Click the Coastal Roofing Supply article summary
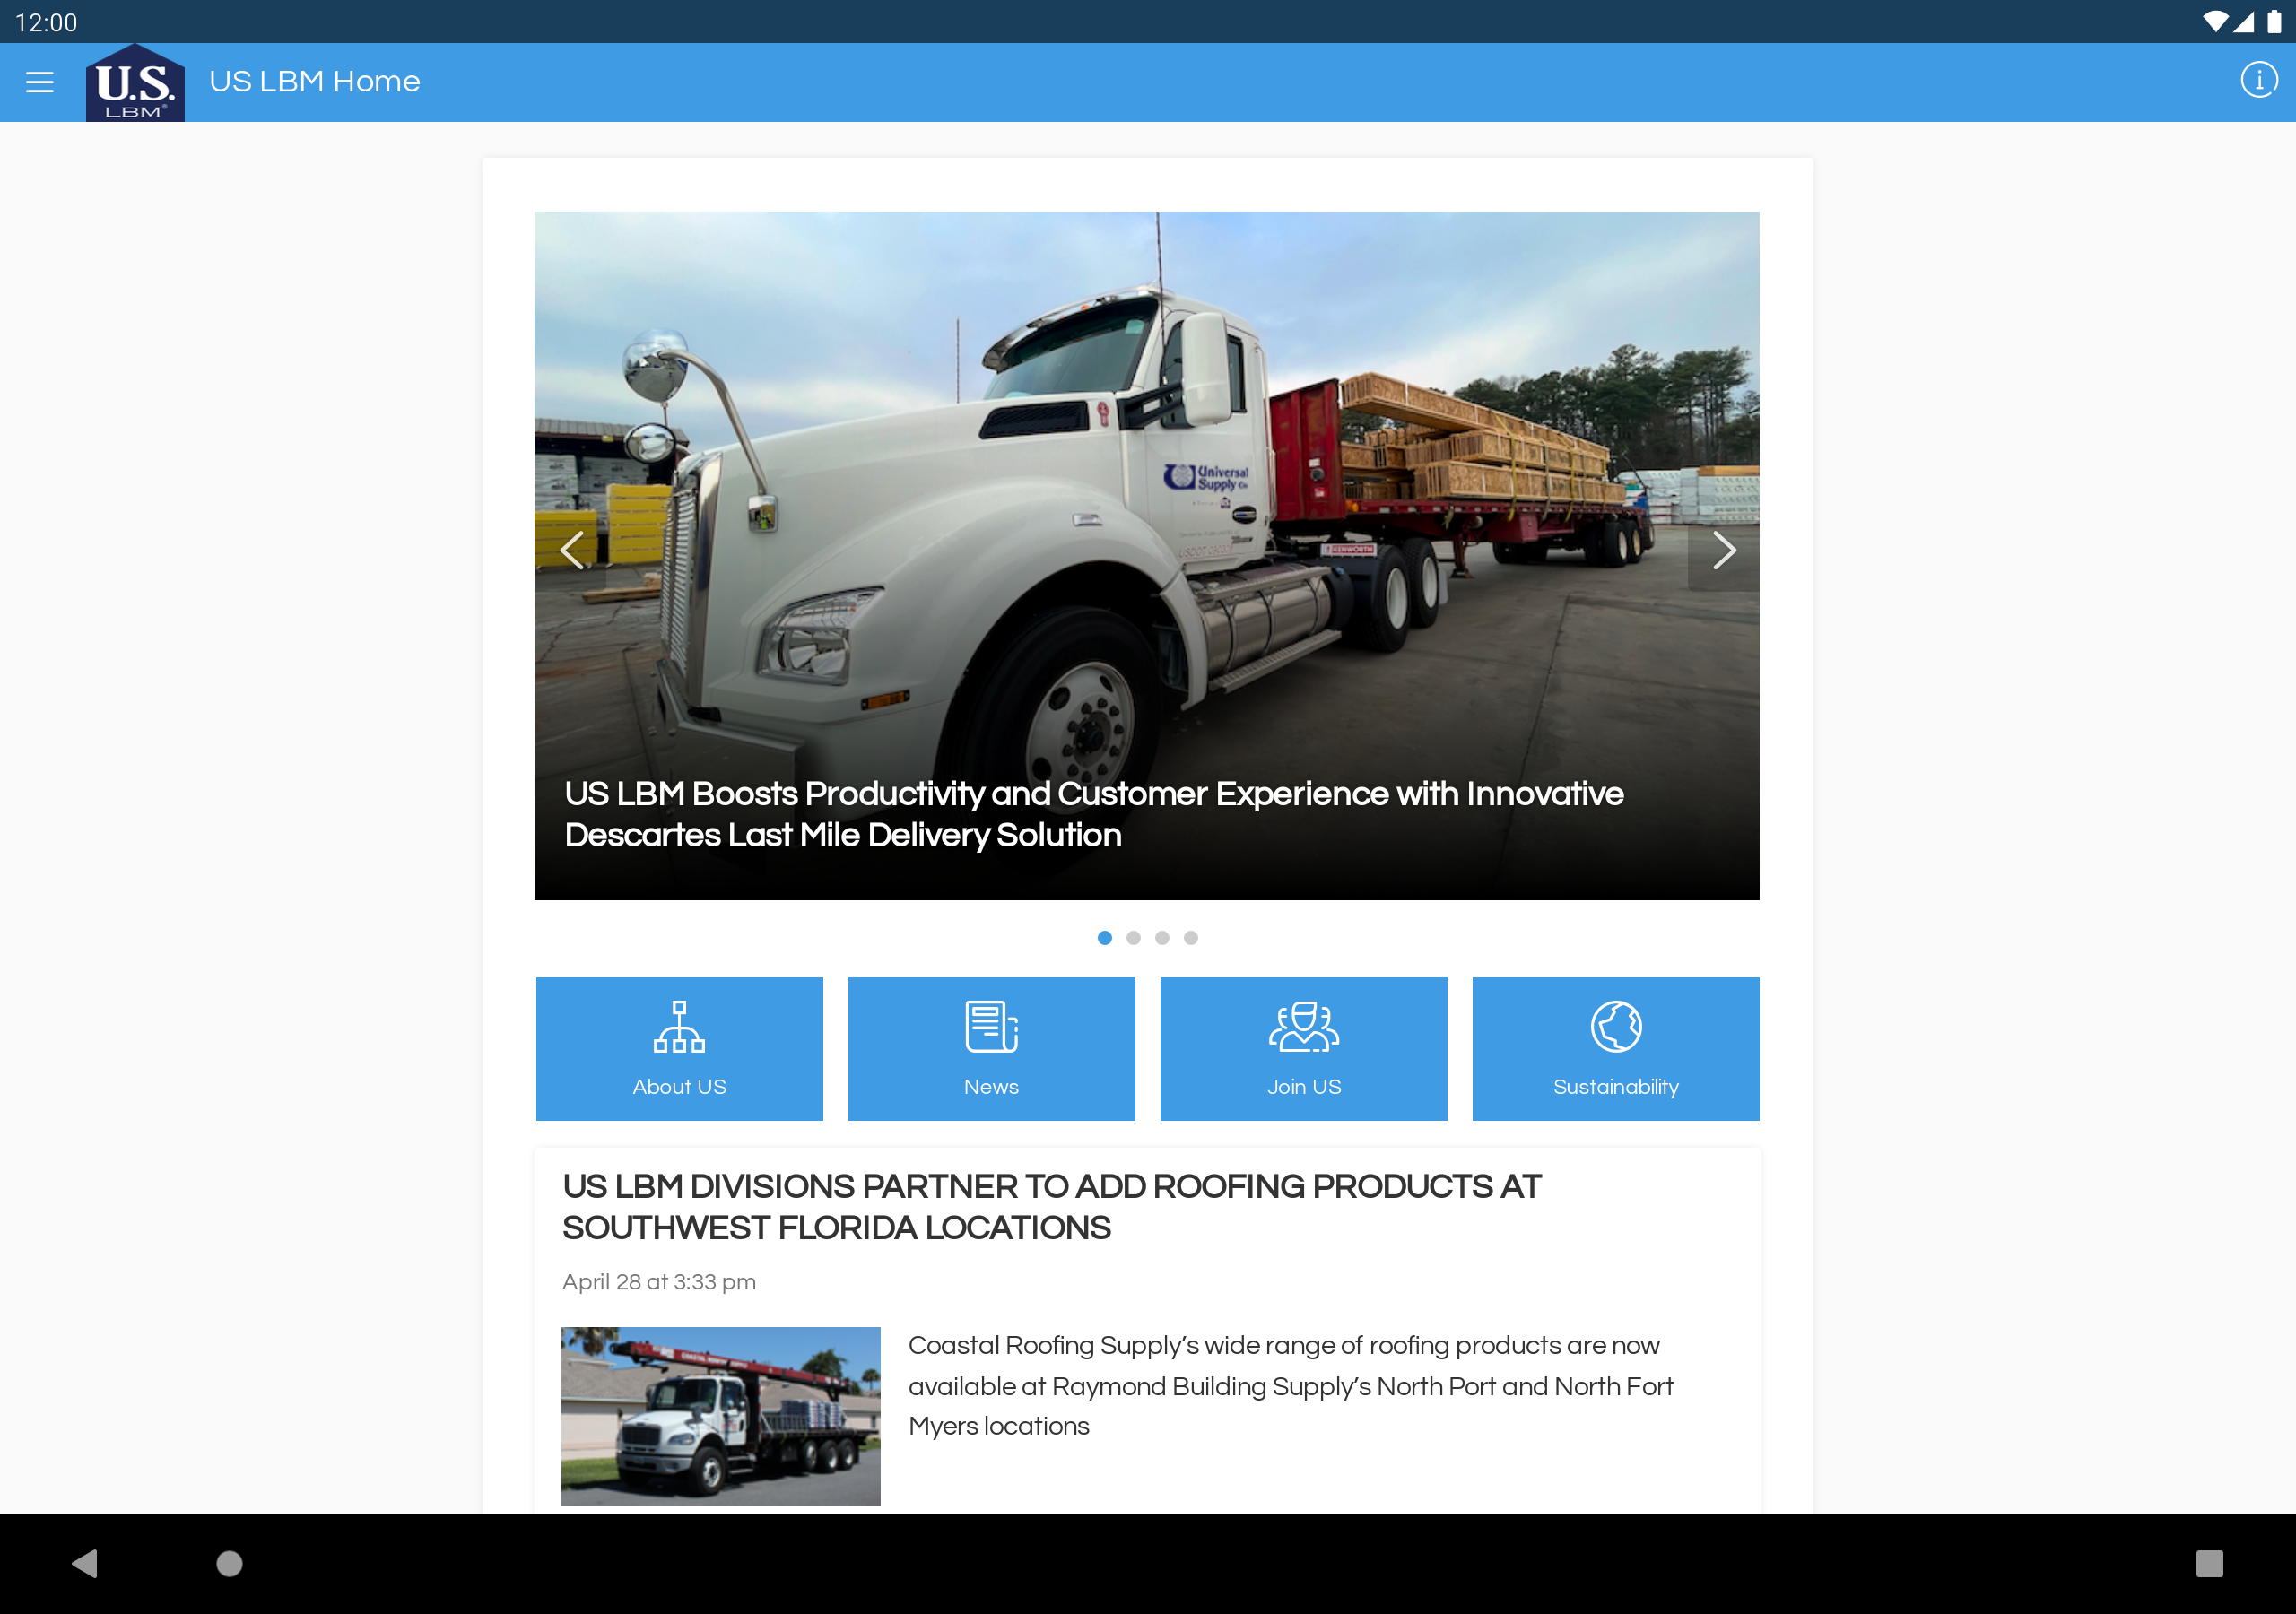This screenshot has height=1614, width=2296. click(x=1290, y=1386)
